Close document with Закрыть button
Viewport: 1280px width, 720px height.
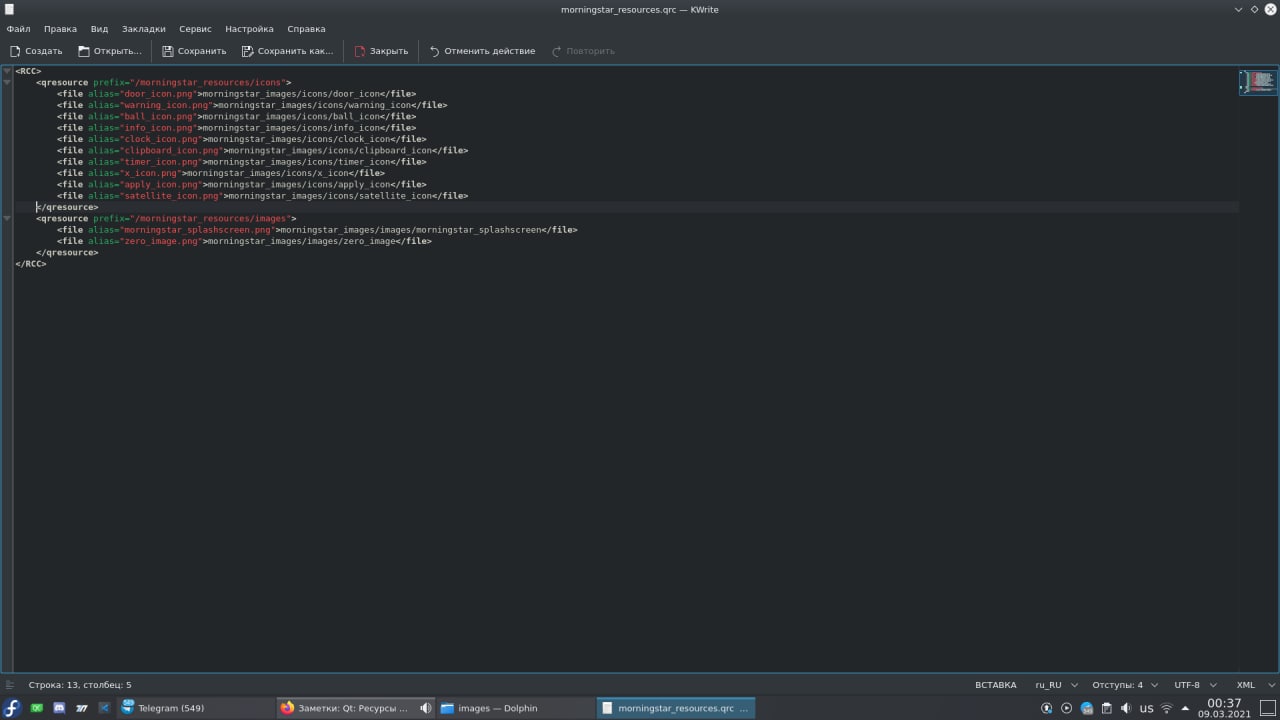click(x=381, y=51)
